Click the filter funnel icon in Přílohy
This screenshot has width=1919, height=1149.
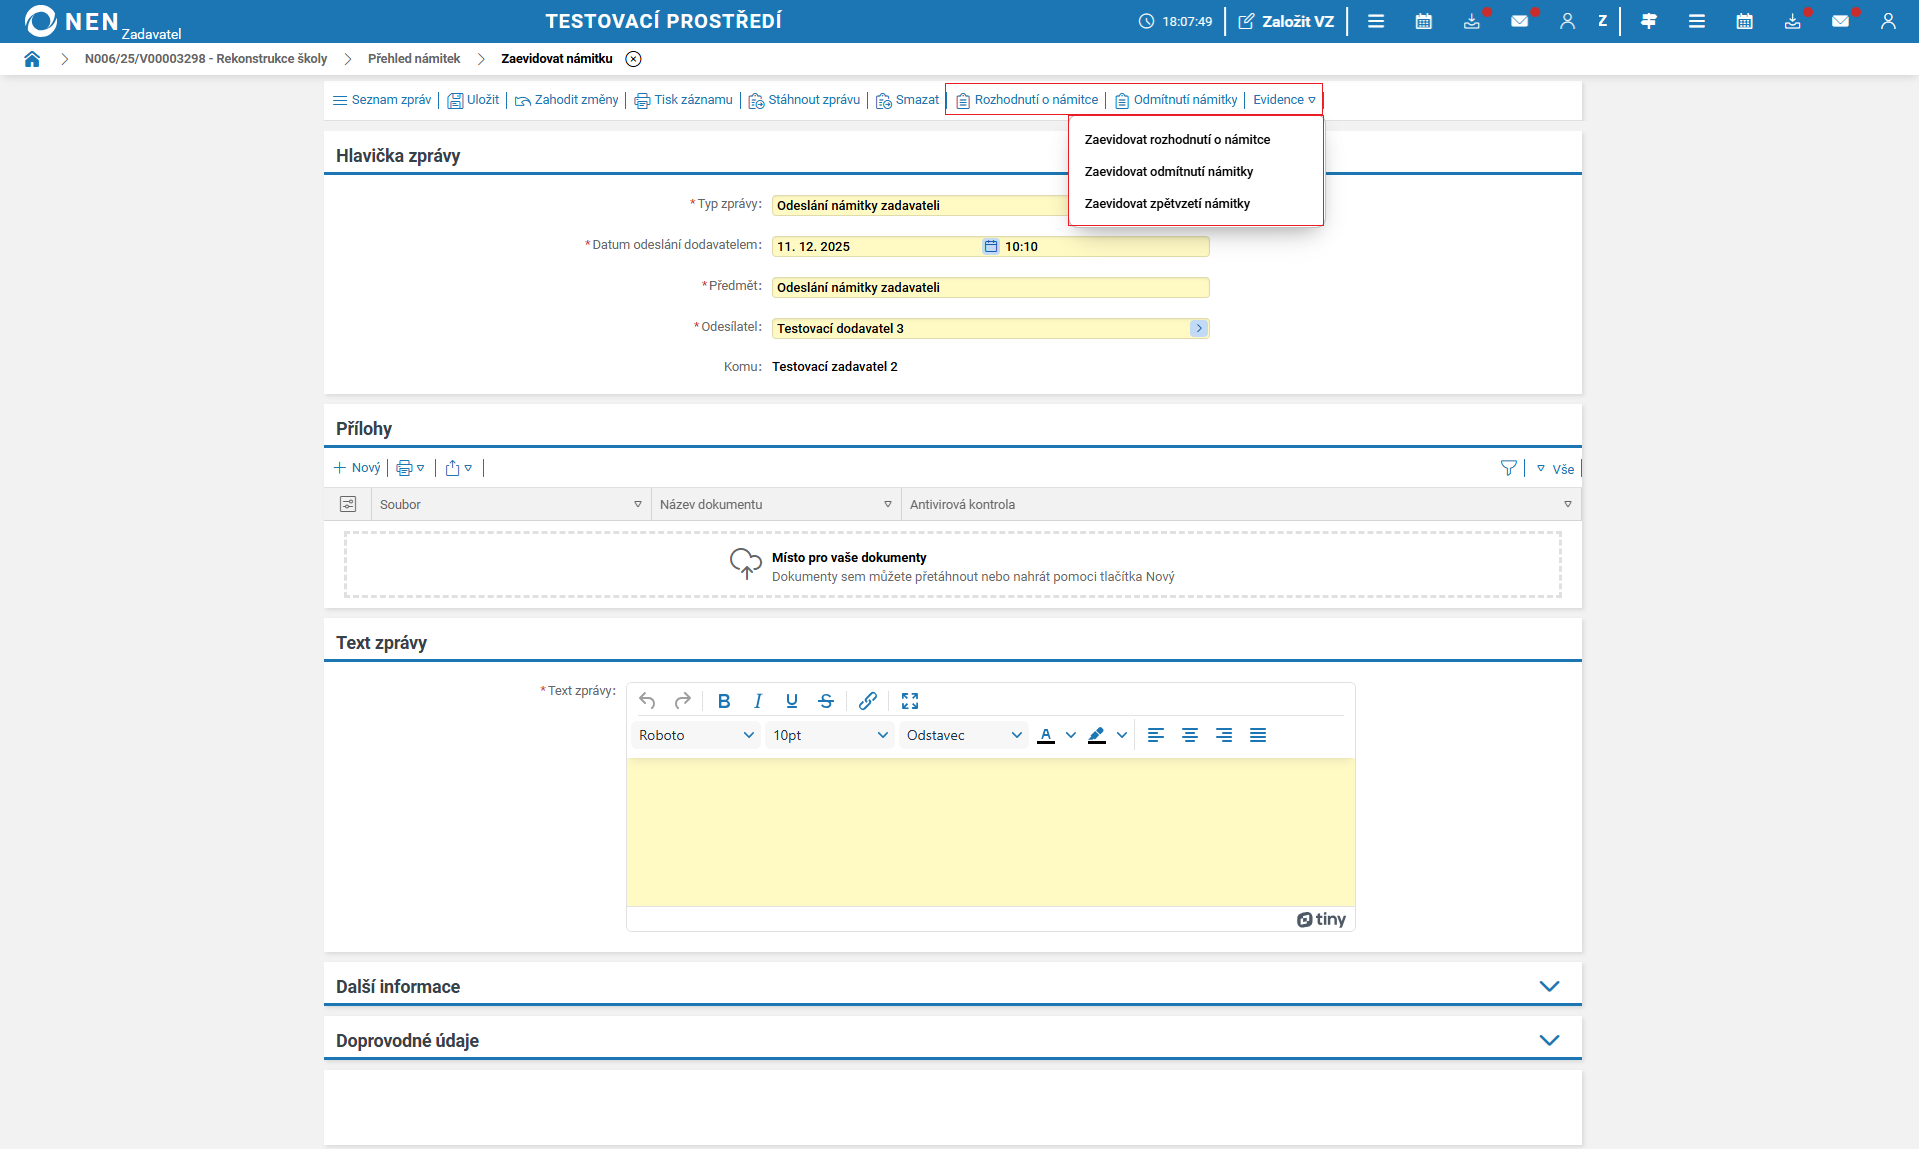coord(1508,468)
